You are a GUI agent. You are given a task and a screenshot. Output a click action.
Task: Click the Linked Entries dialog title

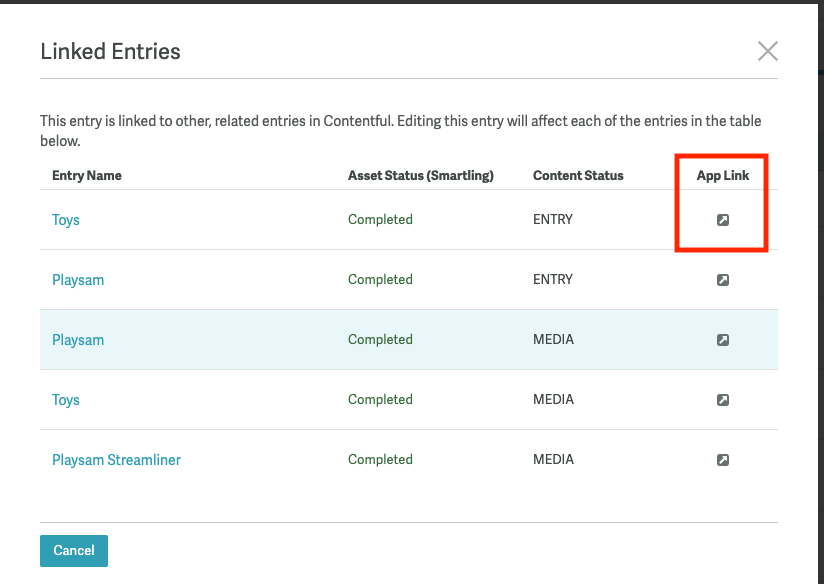pos(110,51)
